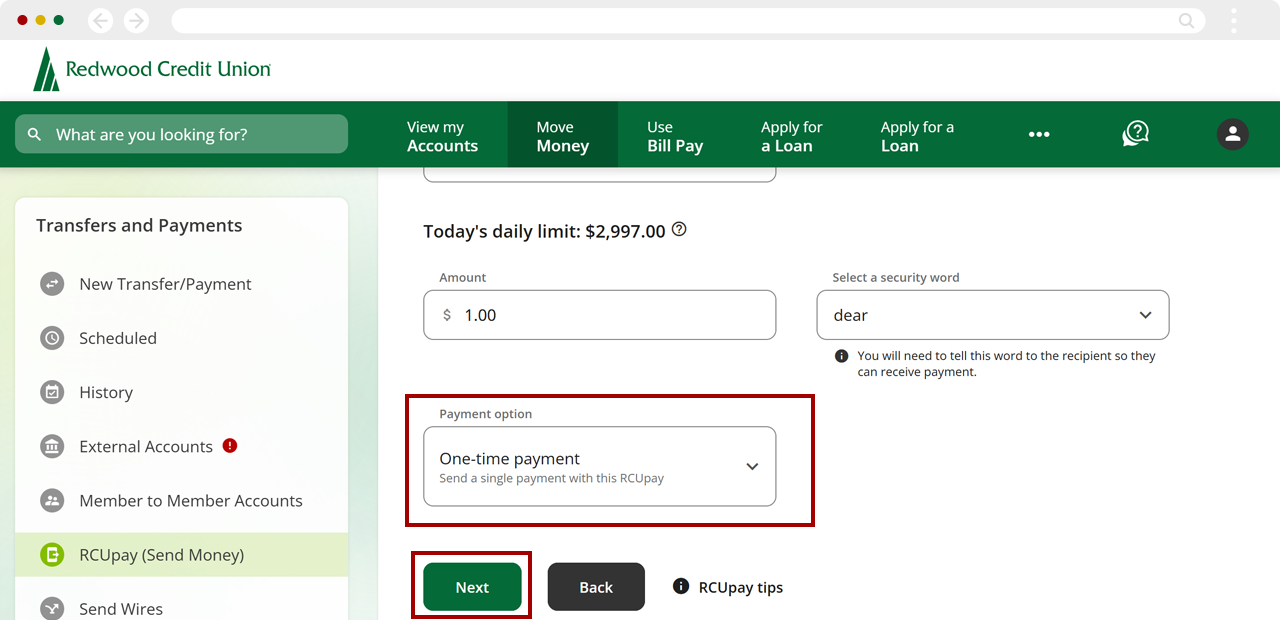Click the Redwood Credit Union logo
Screen dimensions: 1280x620
[x=152, y=69]
